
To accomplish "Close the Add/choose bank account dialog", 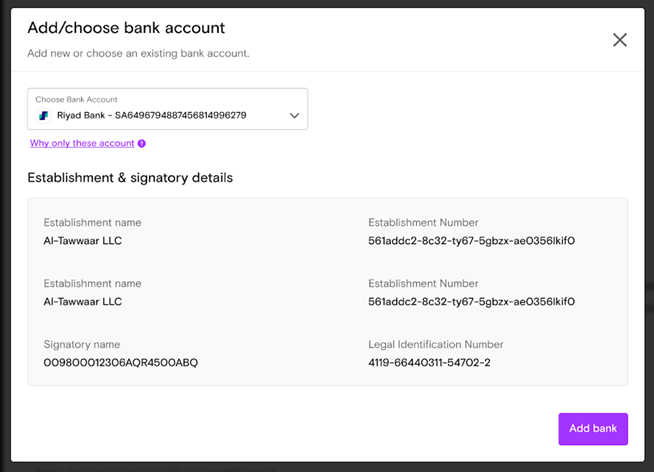I will tap(620, 40).
